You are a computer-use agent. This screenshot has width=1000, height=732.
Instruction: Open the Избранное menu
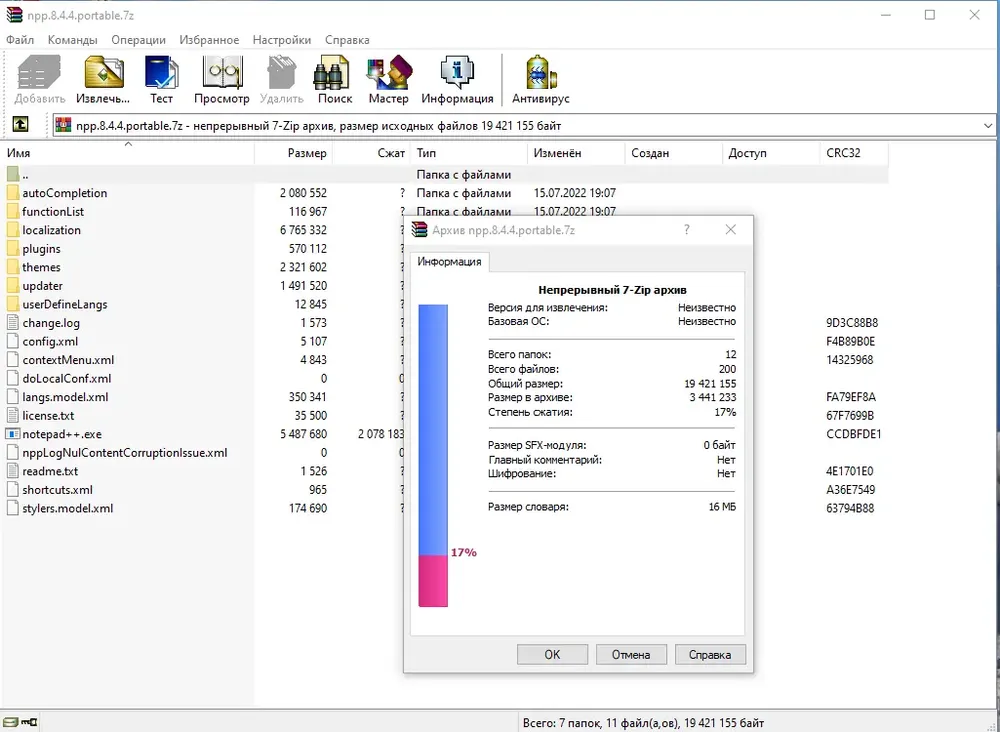click(x=209, y=40)
